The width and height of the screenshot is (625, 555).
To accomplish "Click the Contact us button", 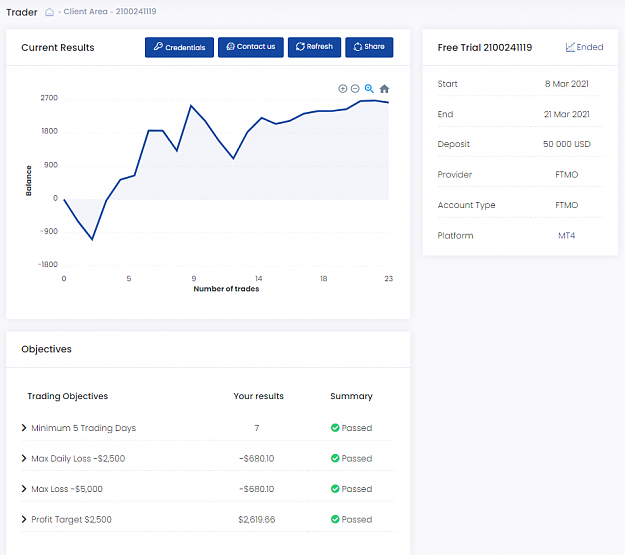I will [251, 47].
